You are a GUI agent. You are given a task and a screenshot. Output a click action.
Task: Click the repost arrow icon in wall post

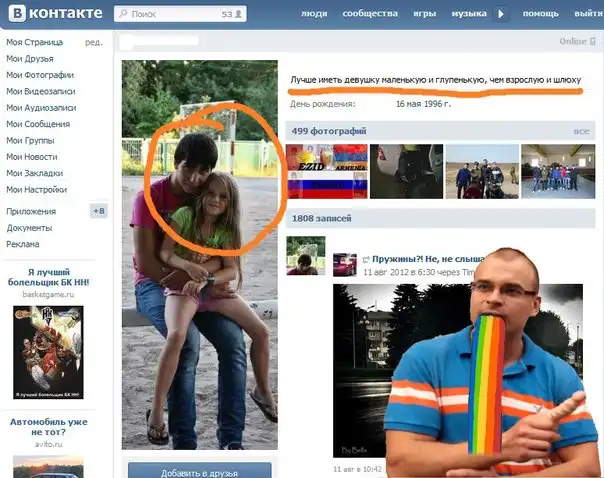click(367, 258)
